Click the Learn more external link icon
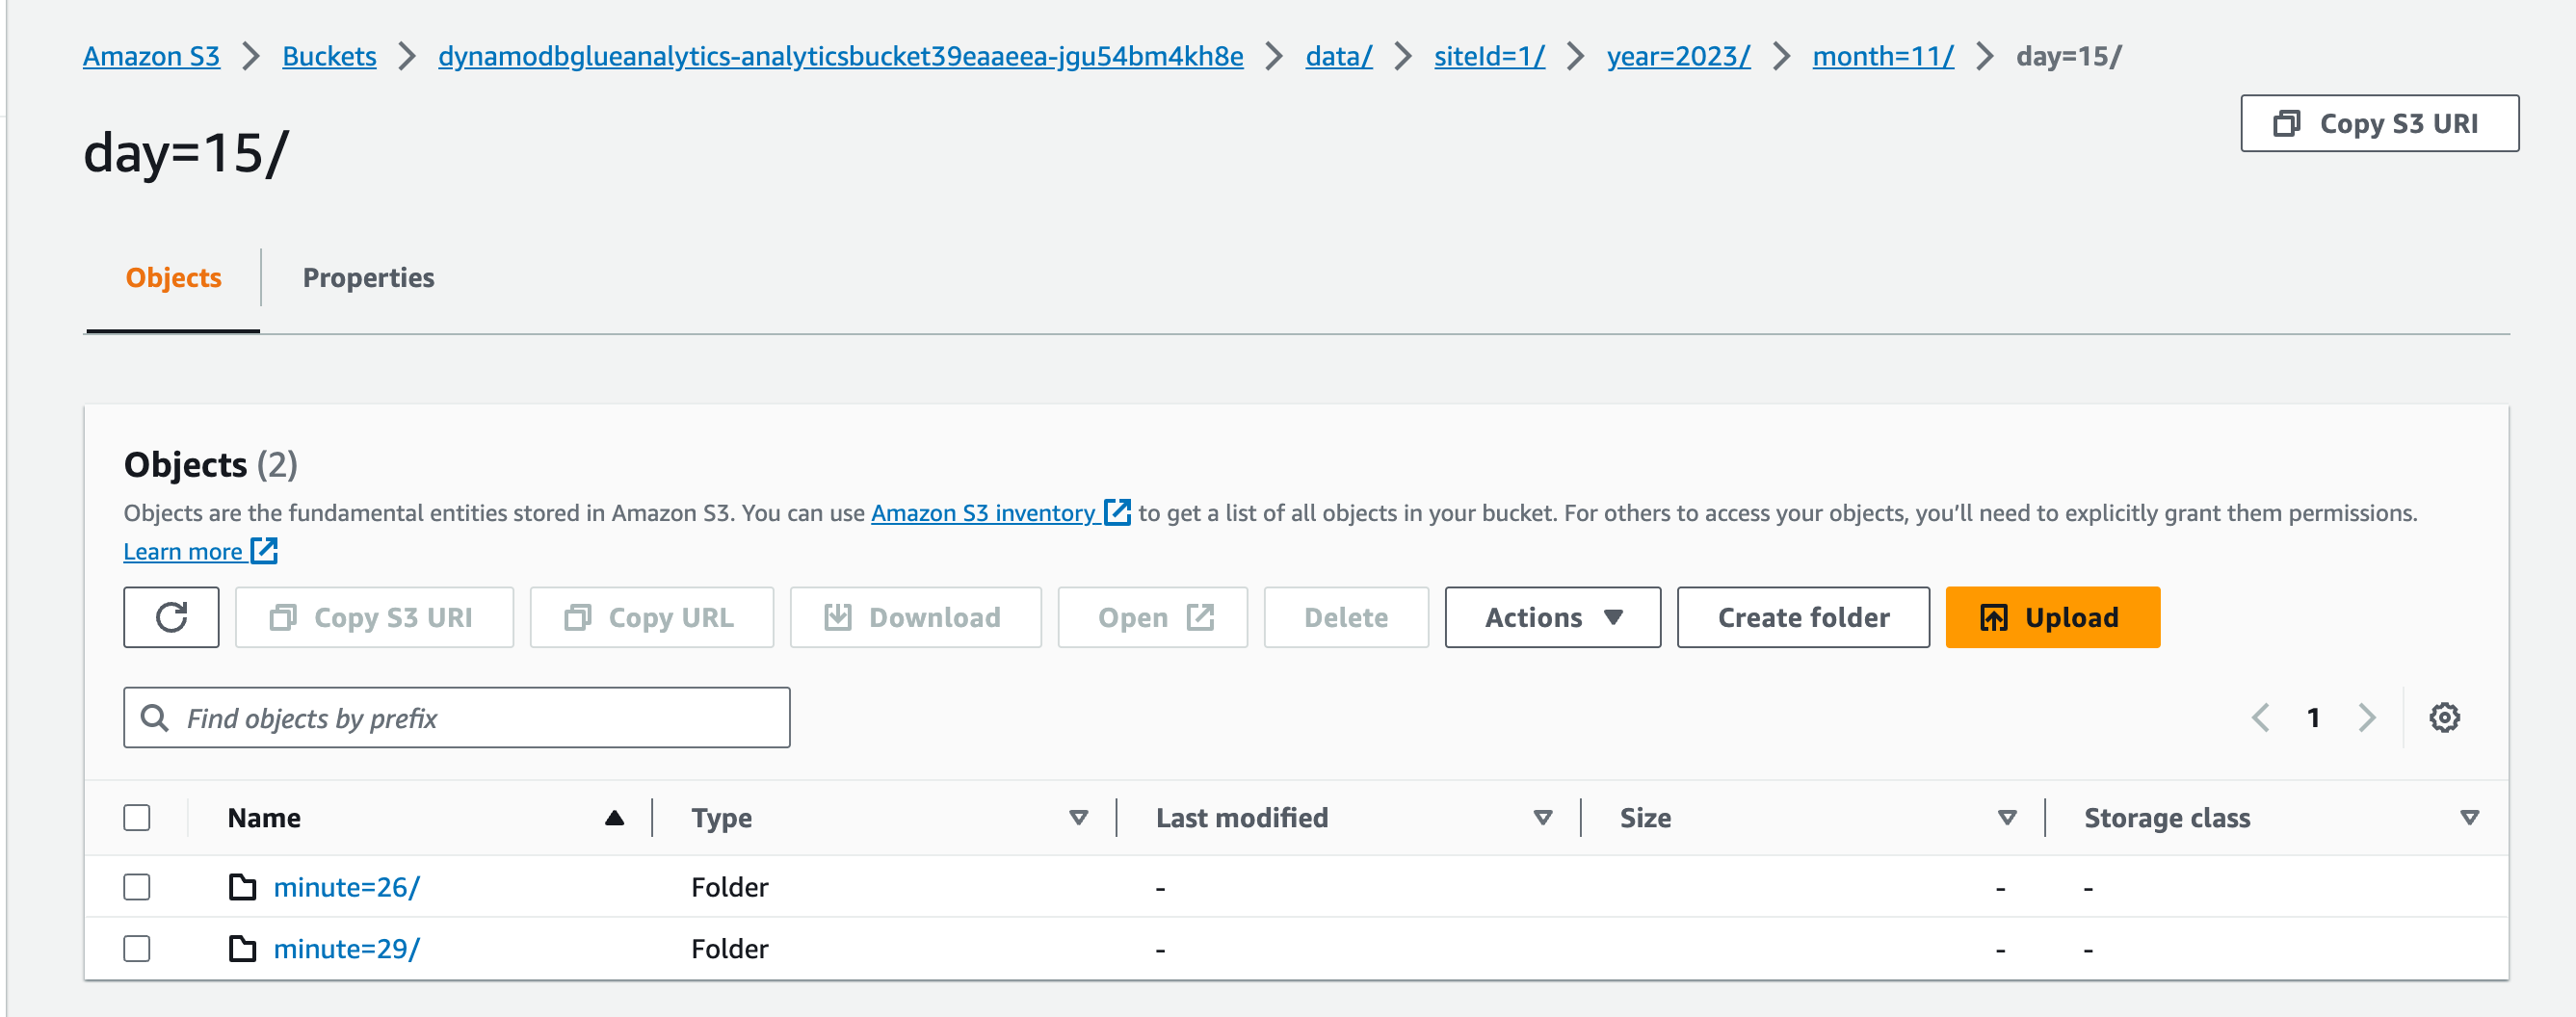The width and height of the screenshot is (2576, 1017). pyautogui.click(x=264, y=550)
